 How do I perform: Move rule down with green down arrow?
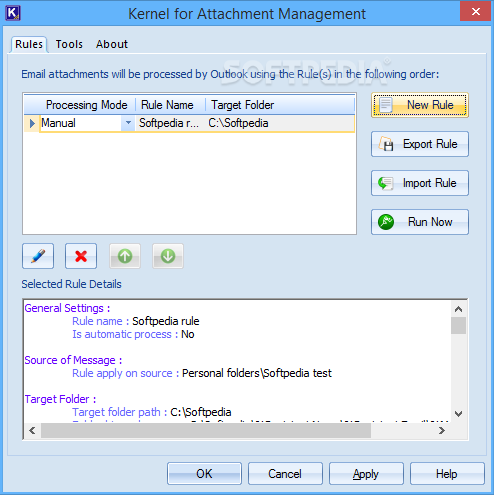pyautogui.click(x=168, y=256)
